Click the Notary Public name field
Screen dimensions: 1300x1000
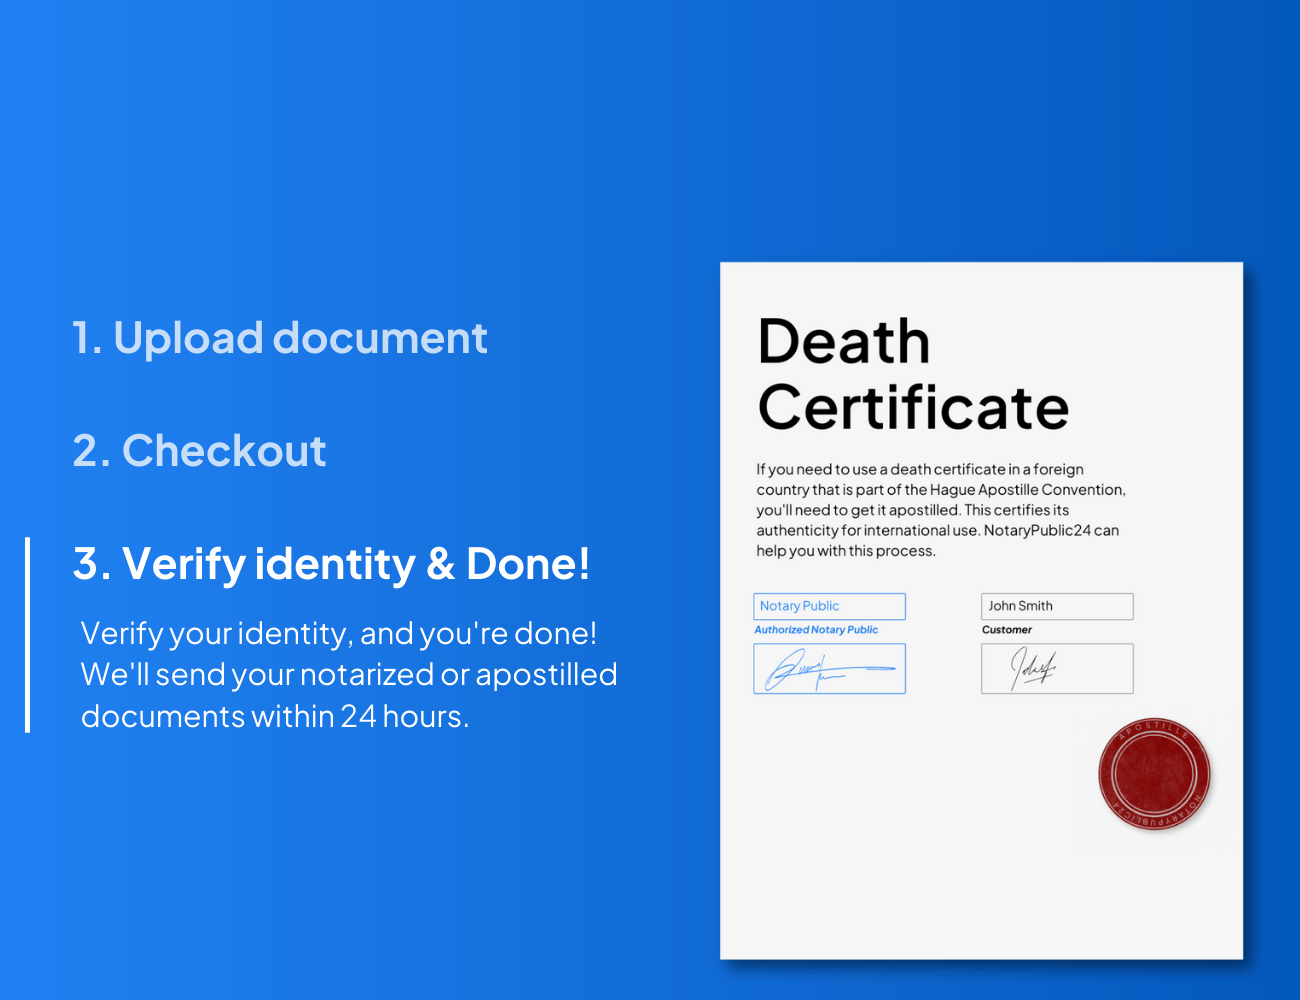click(829, 606)
